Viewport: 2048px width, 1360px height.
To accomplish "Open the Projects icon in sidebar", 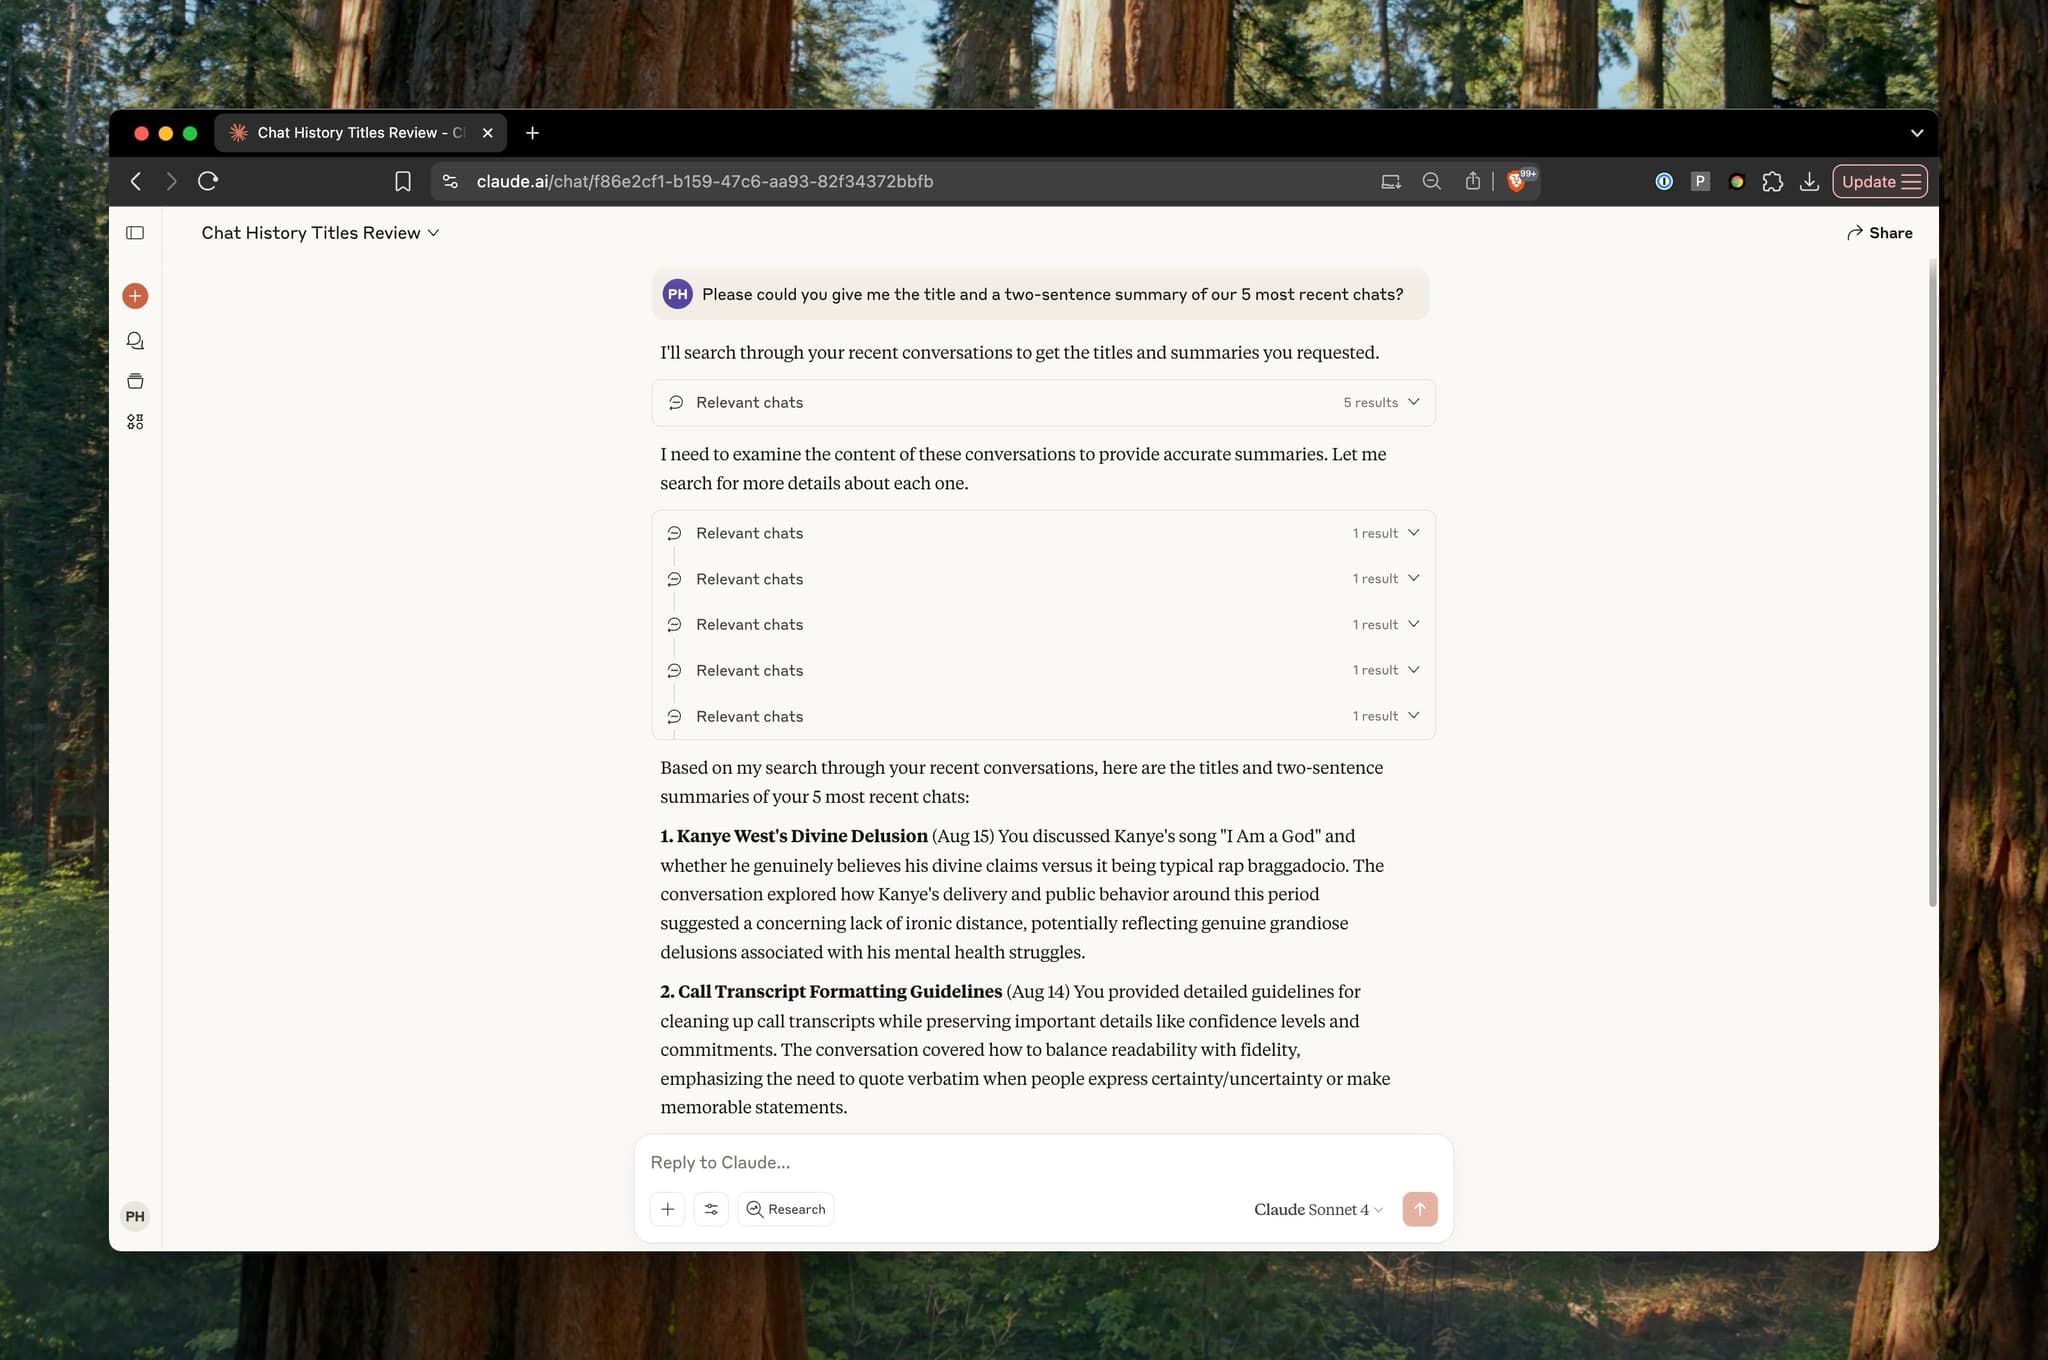I will (x=135, y=381).
